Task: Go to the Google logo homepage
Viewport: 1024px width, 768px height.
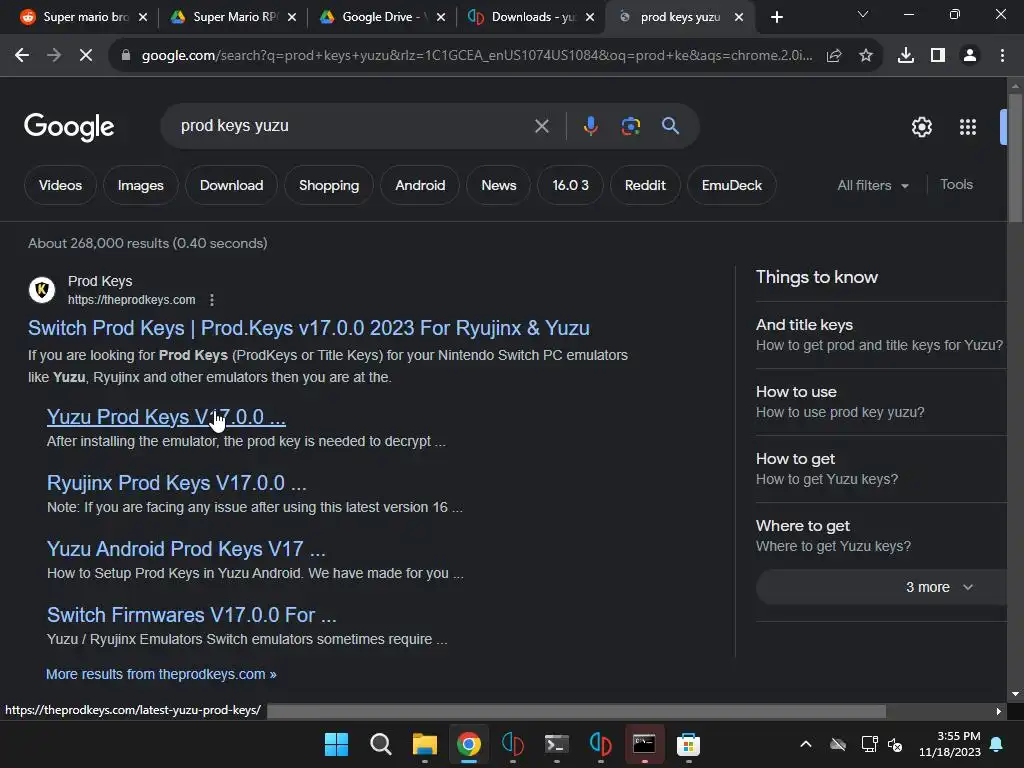Action: 69,127
